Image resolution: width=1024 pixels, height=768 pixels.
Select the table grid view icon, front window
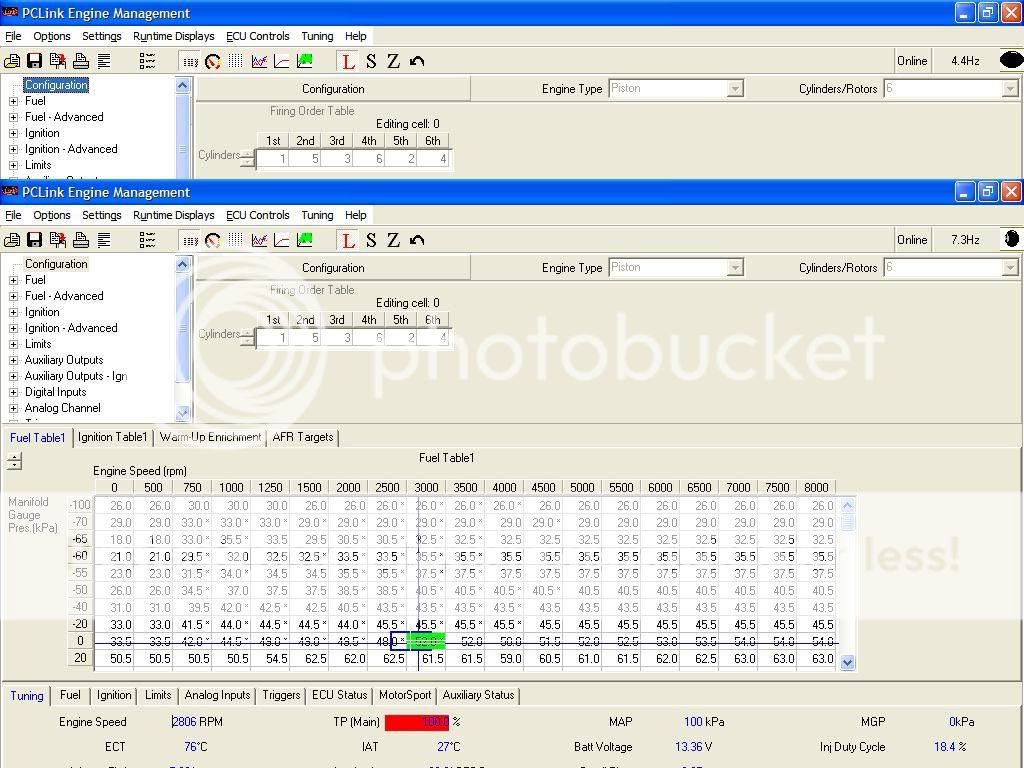point(190,240)
